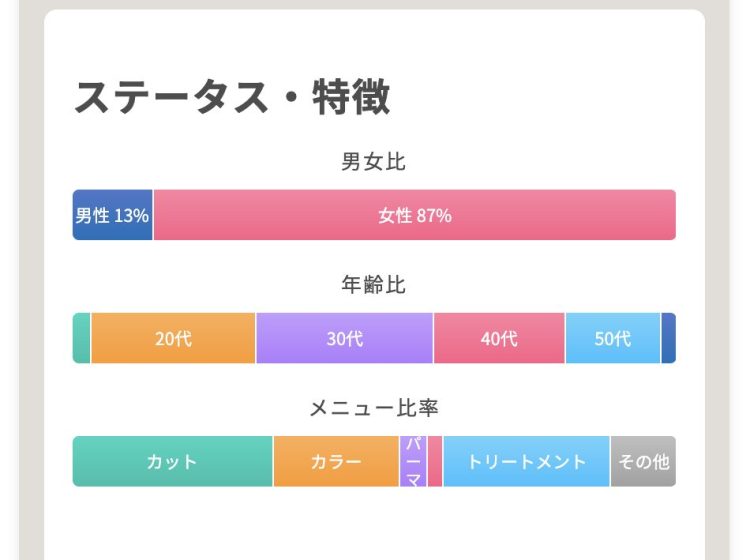Click the unlabeled dark blue segment after 50代
Viewport: 750px width, 560px height.
[669, 338]
